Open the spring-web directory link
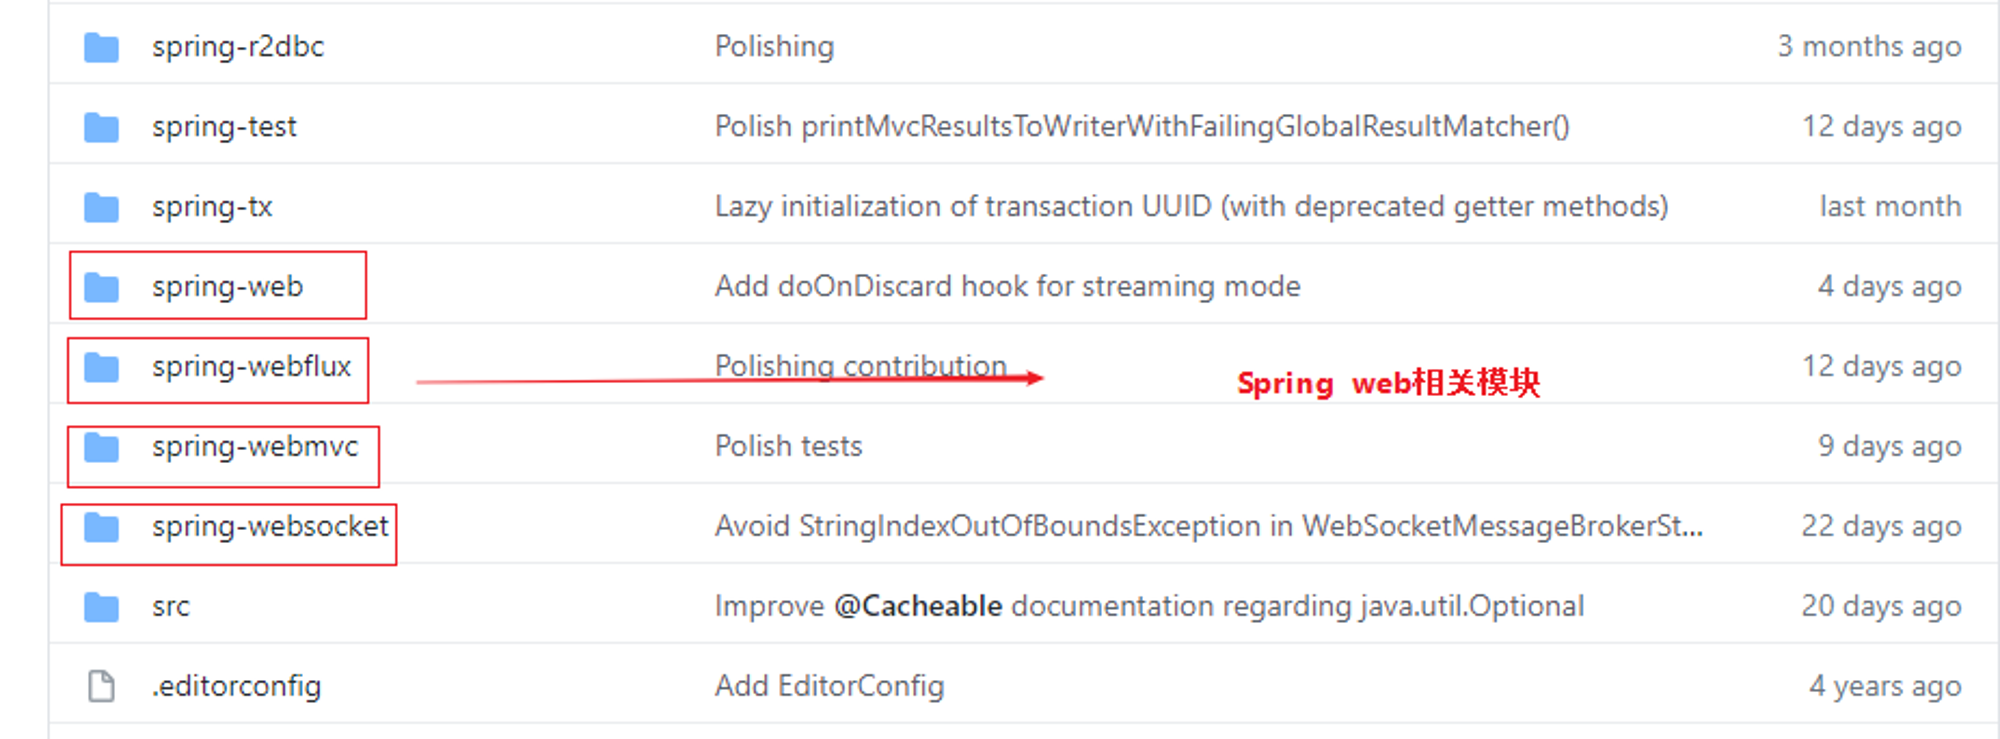Image resolution: width=2000 pixels, height=739 pixels. point(227,287)
